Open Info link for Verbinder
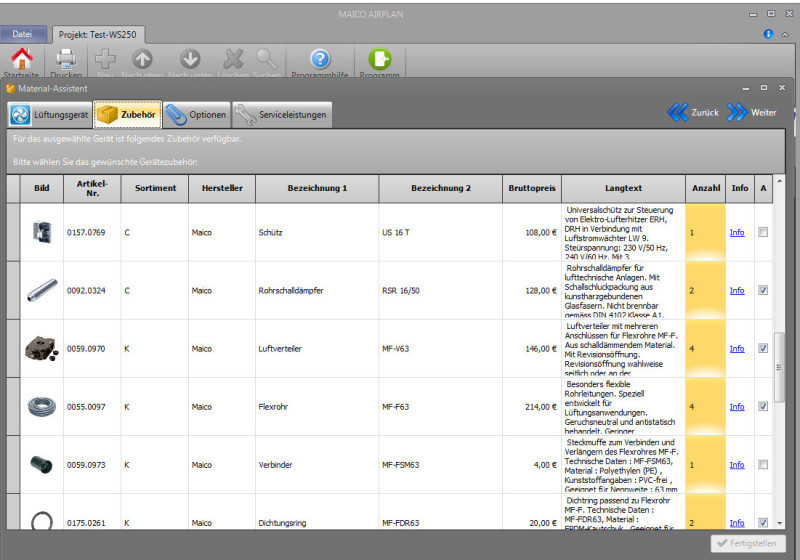The height and width of the screenshot is (560, 800). [737, 465]
